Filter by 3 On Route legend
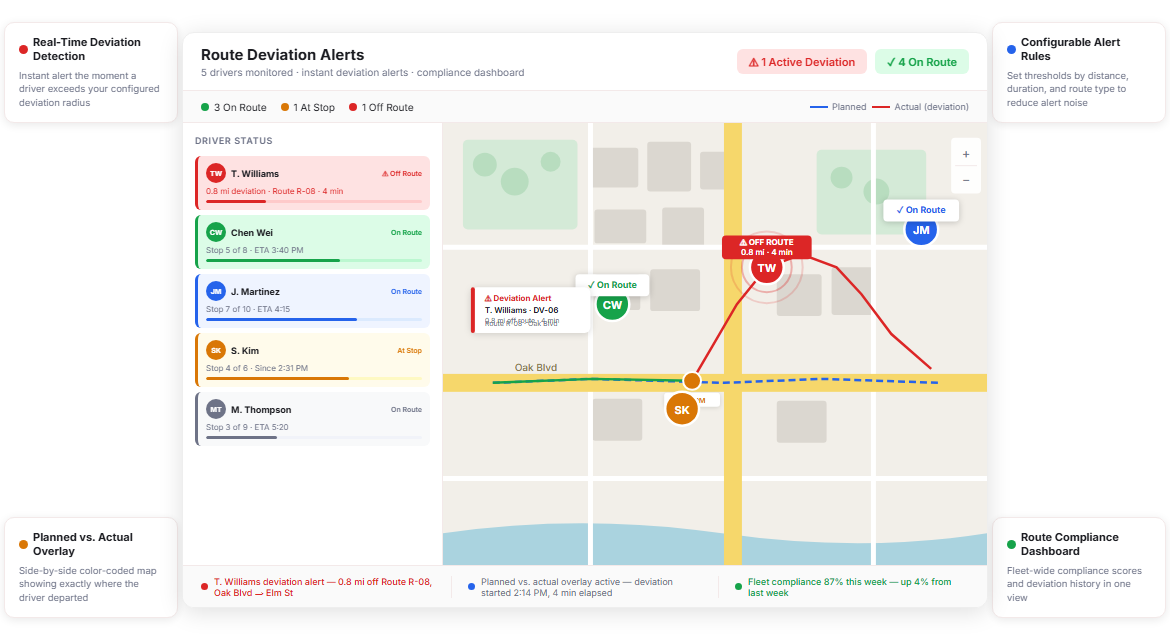 (234, 107)
